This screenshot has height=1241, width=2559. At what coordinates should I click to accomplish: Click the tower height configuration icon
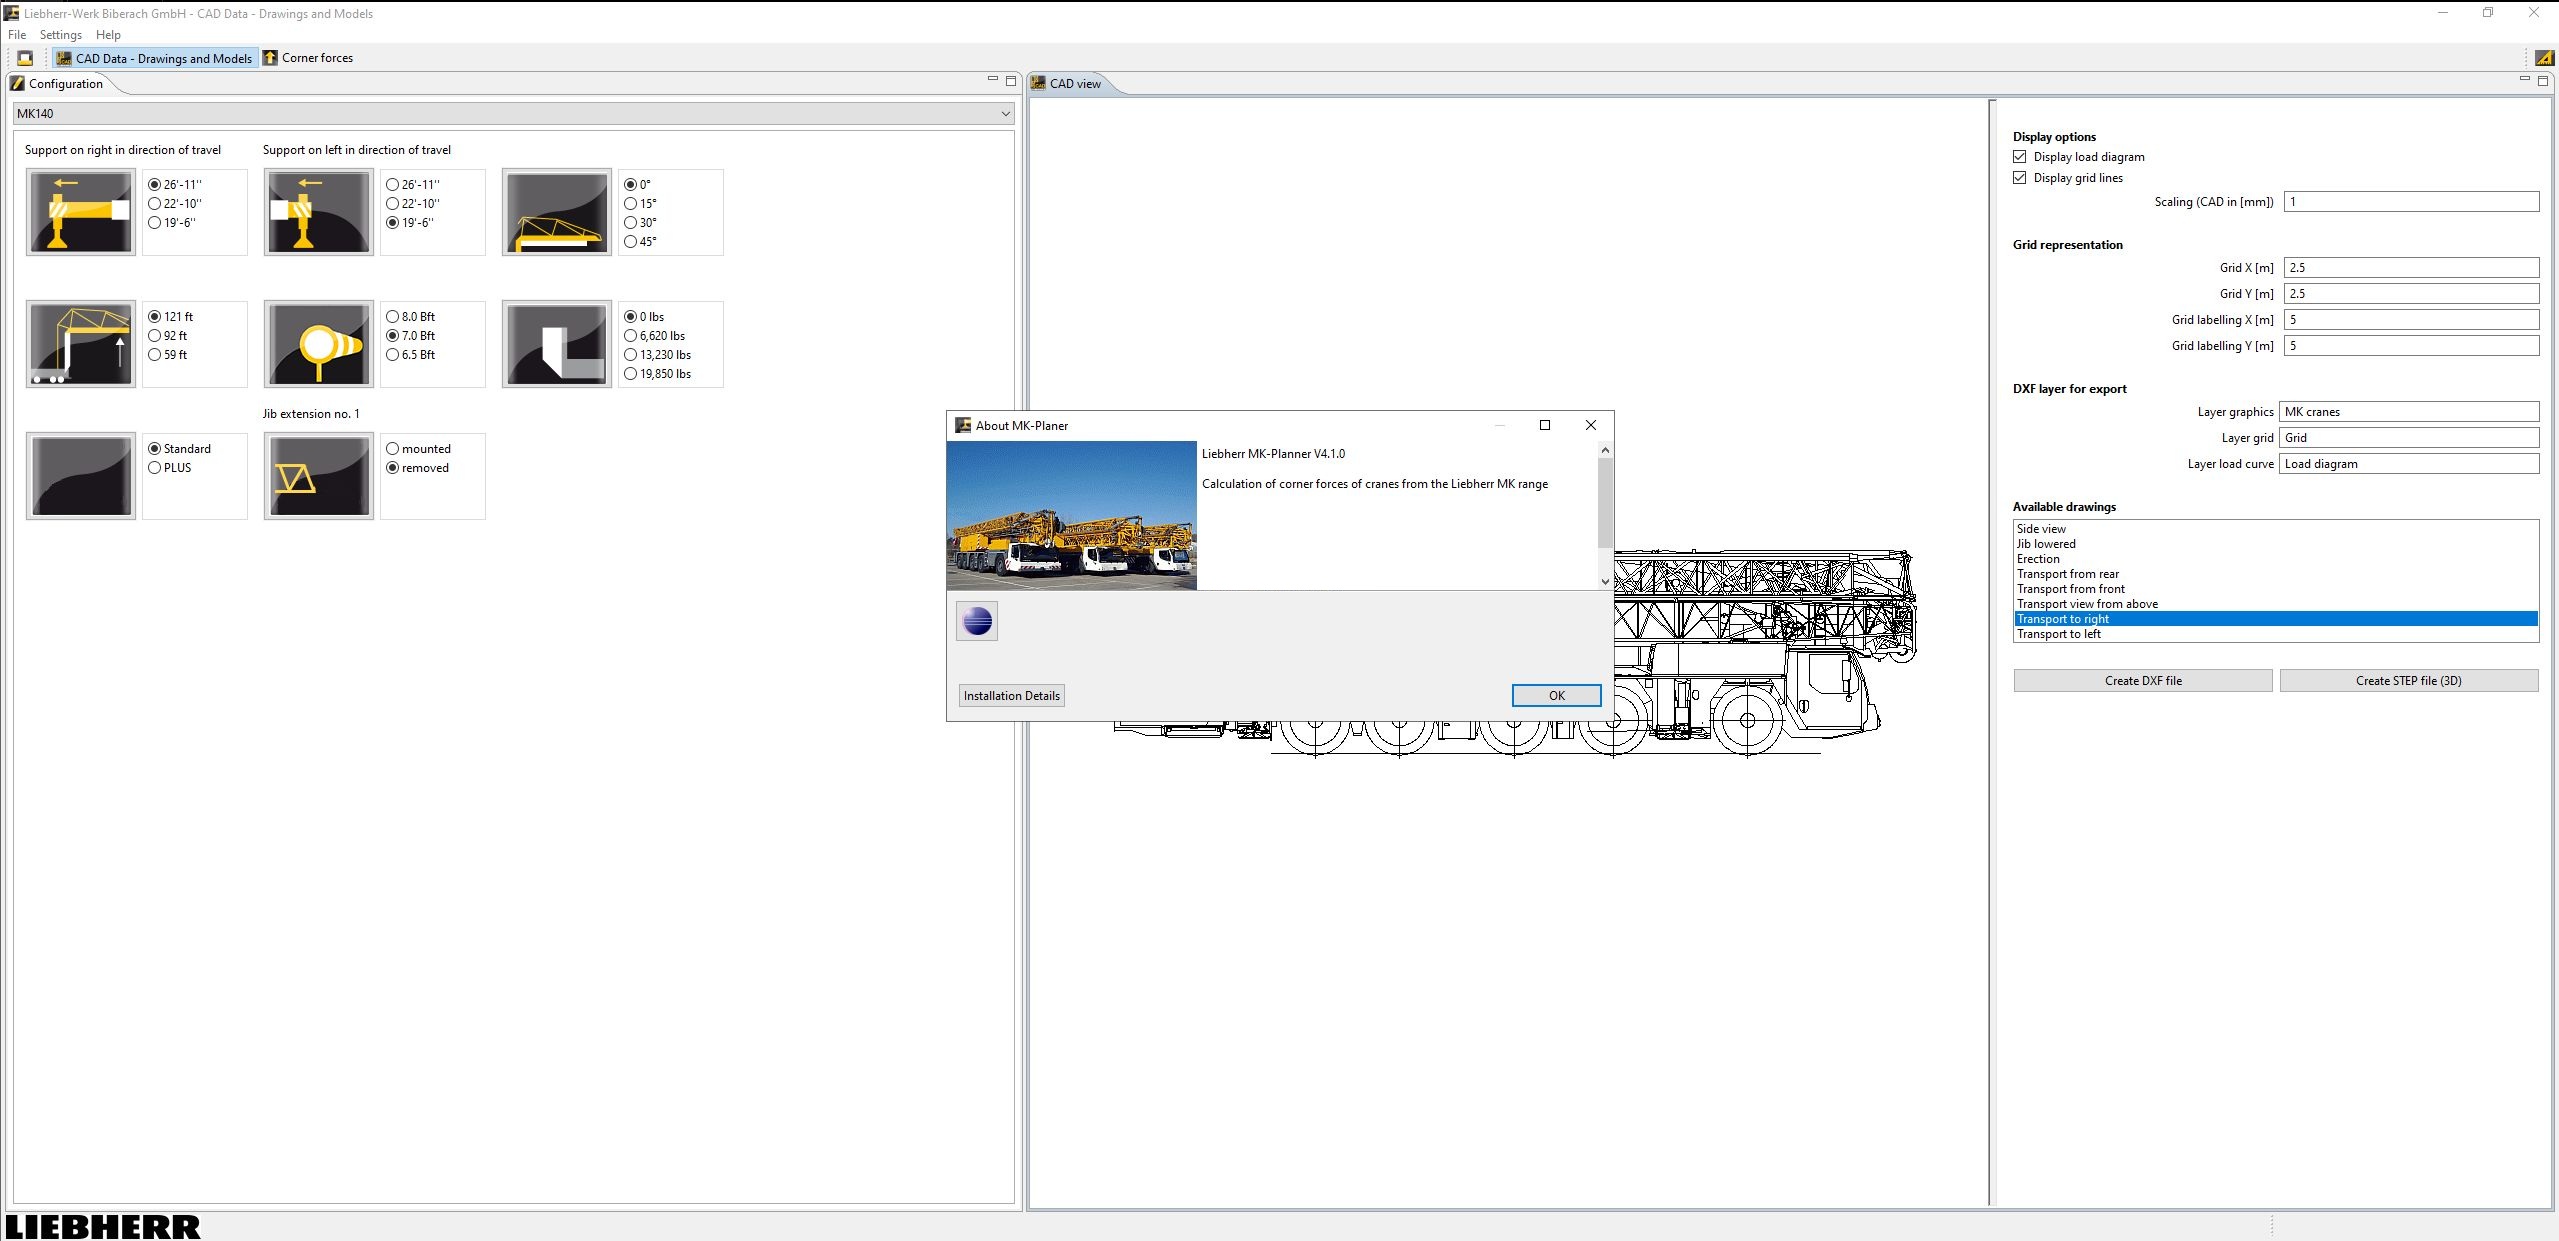[80, 343]
